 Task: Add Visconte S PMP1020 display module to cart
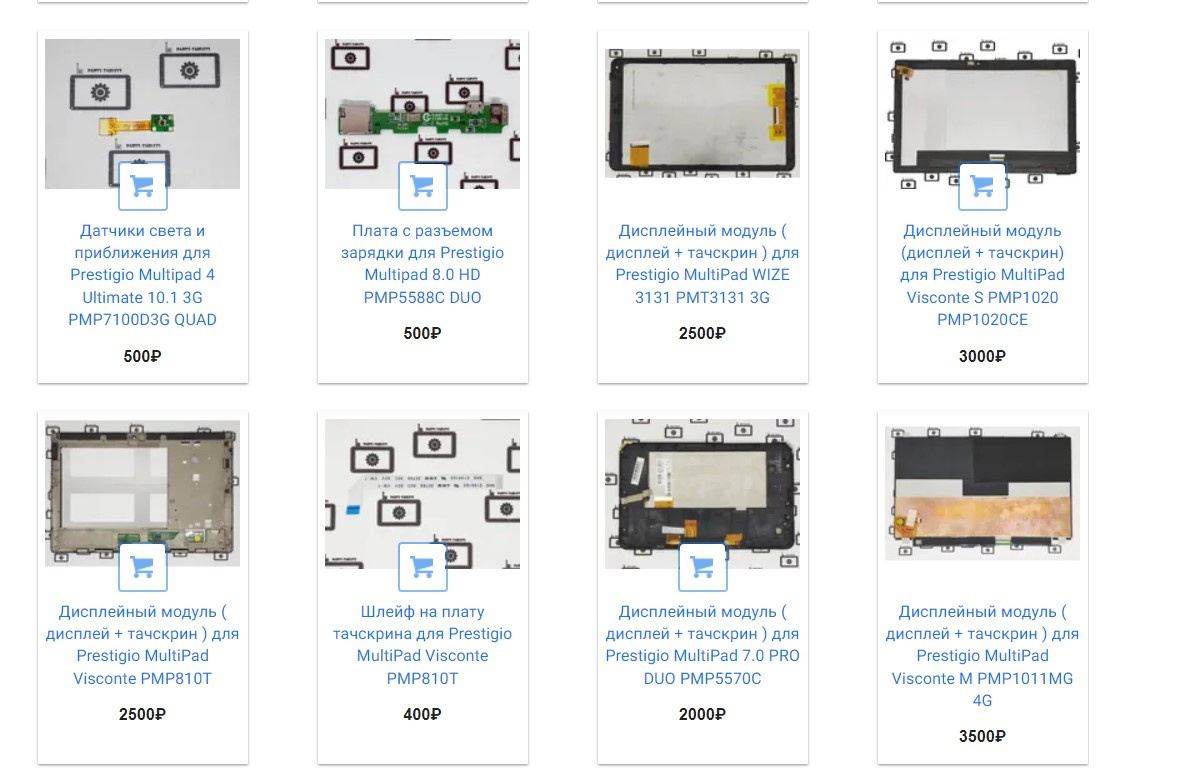click(x=982, y=186)
